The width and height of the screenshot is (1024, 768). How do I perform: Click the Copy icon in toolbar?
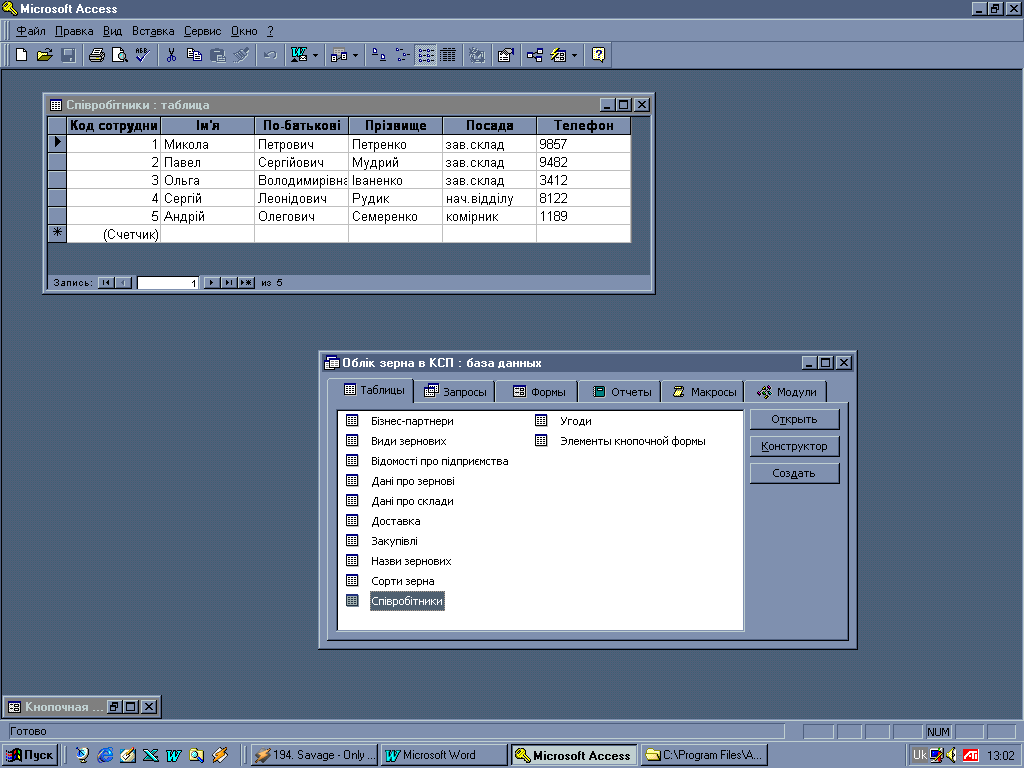(195, 55)
